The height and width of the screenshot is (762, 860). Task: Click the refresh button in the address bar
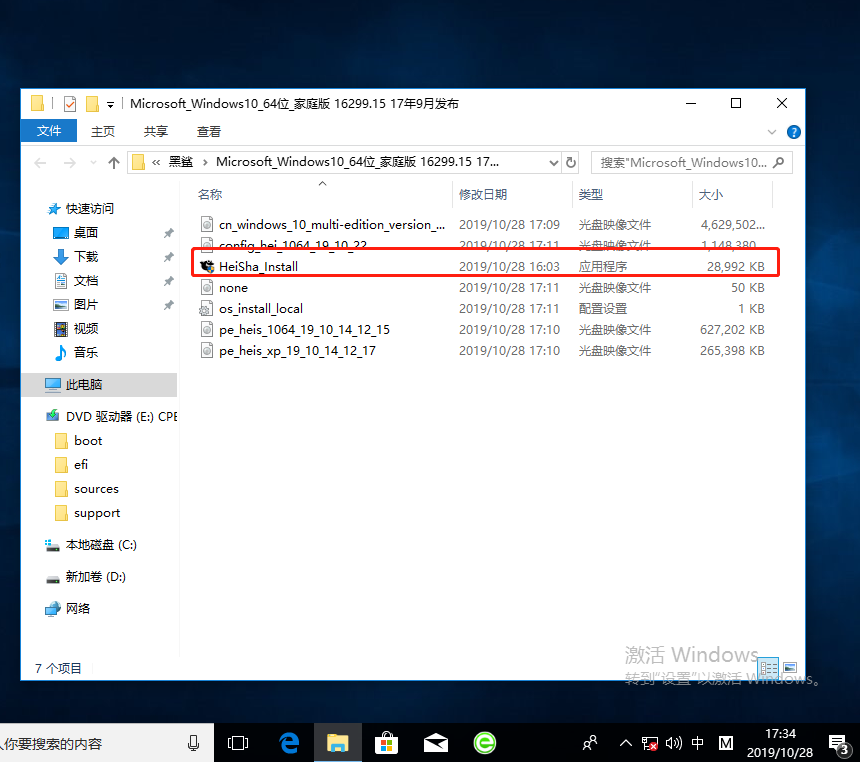tap(571, 161)
